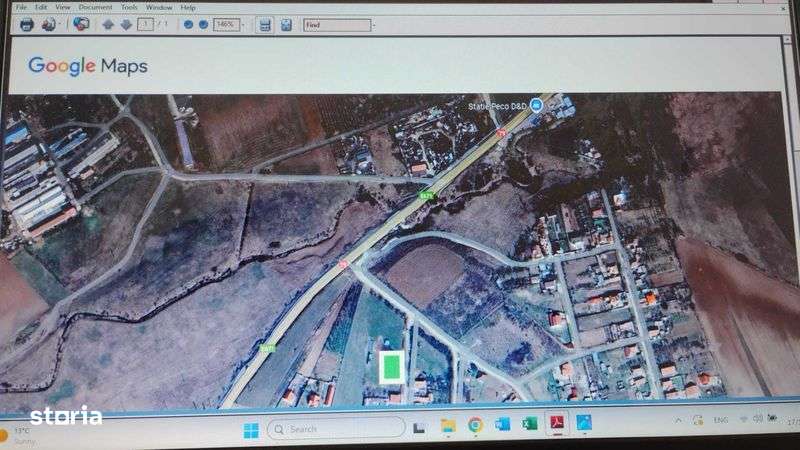Click the page number field
The height and width of the screenshot is (450, 800).
(x=145, y=24)
